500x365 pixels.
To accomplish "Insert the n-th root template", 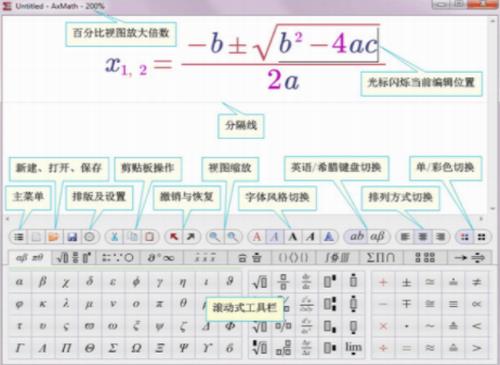I will click(x=260, y=348).
